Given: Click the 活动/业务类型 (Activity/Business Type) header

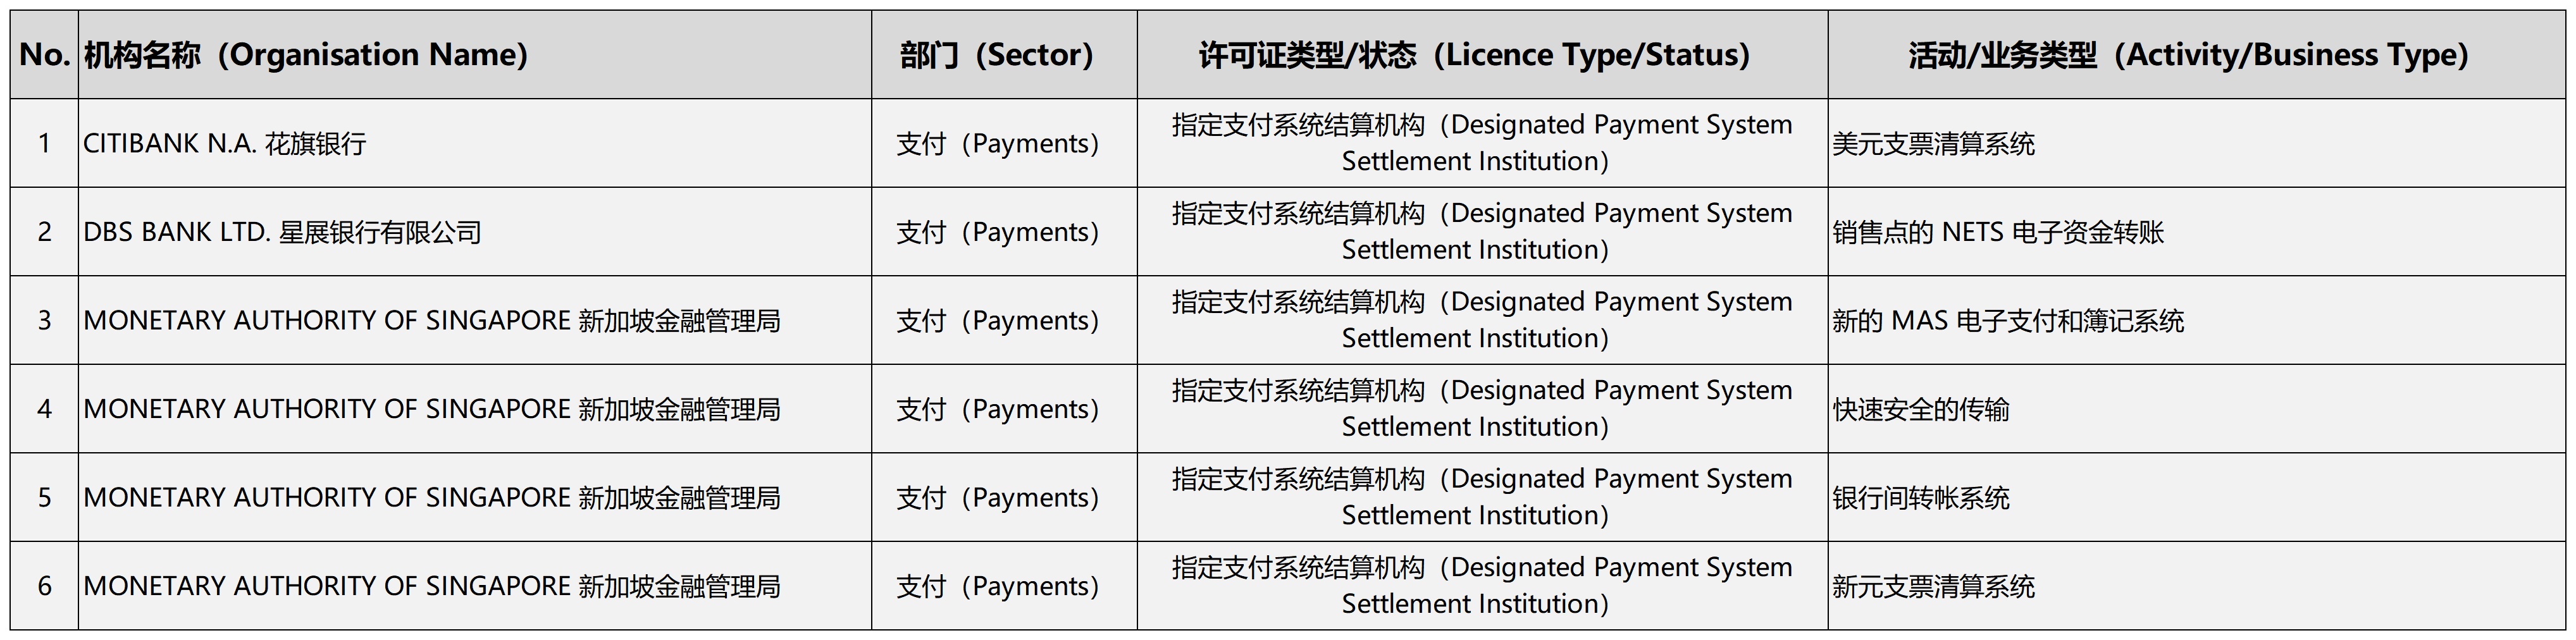Looking at the screenshot, I should 2196,55.
